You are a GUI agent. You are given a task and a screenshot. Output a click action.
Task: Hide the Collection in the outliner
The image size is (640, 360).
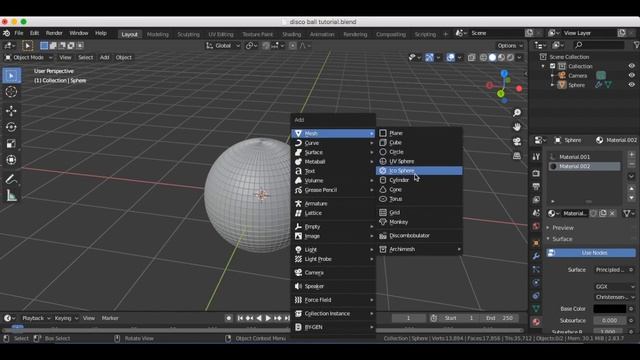pos(631,66)
